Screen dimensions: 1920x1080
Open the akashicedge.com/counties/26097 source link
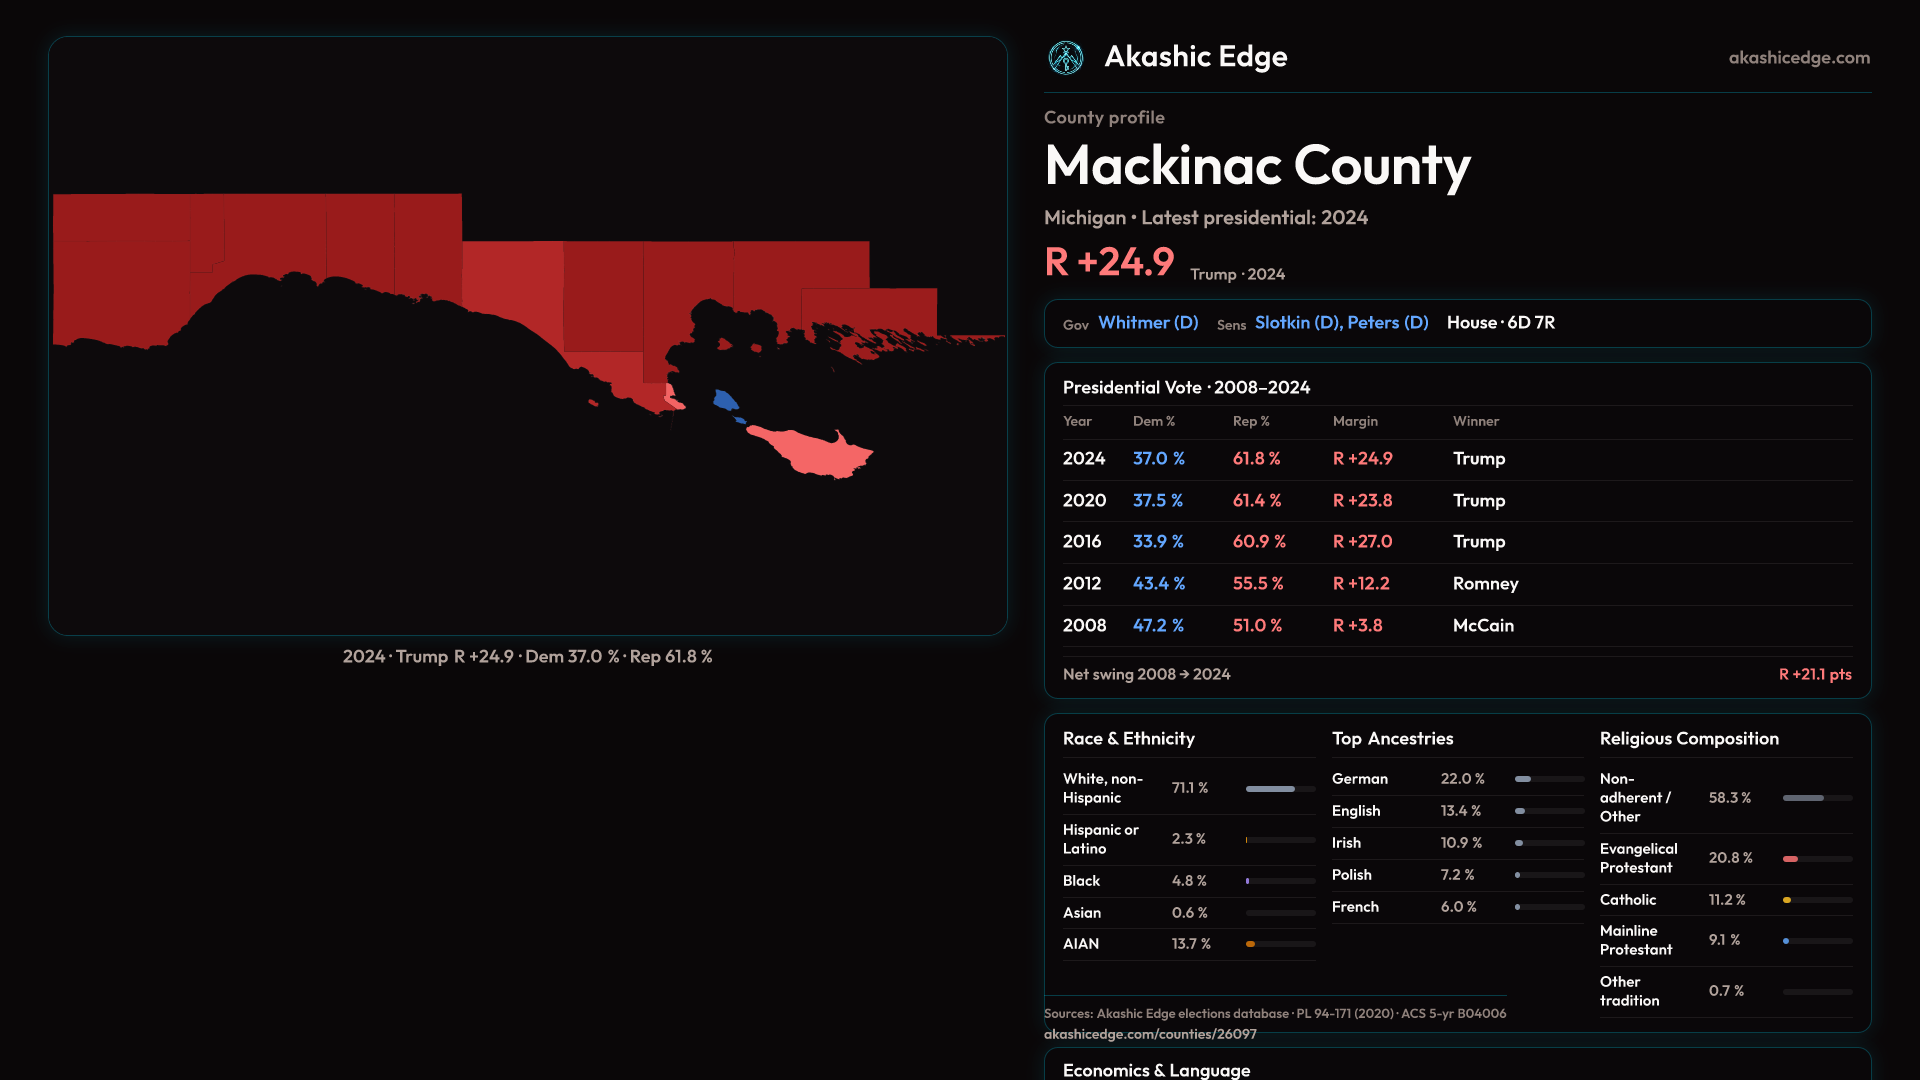1149,1034
